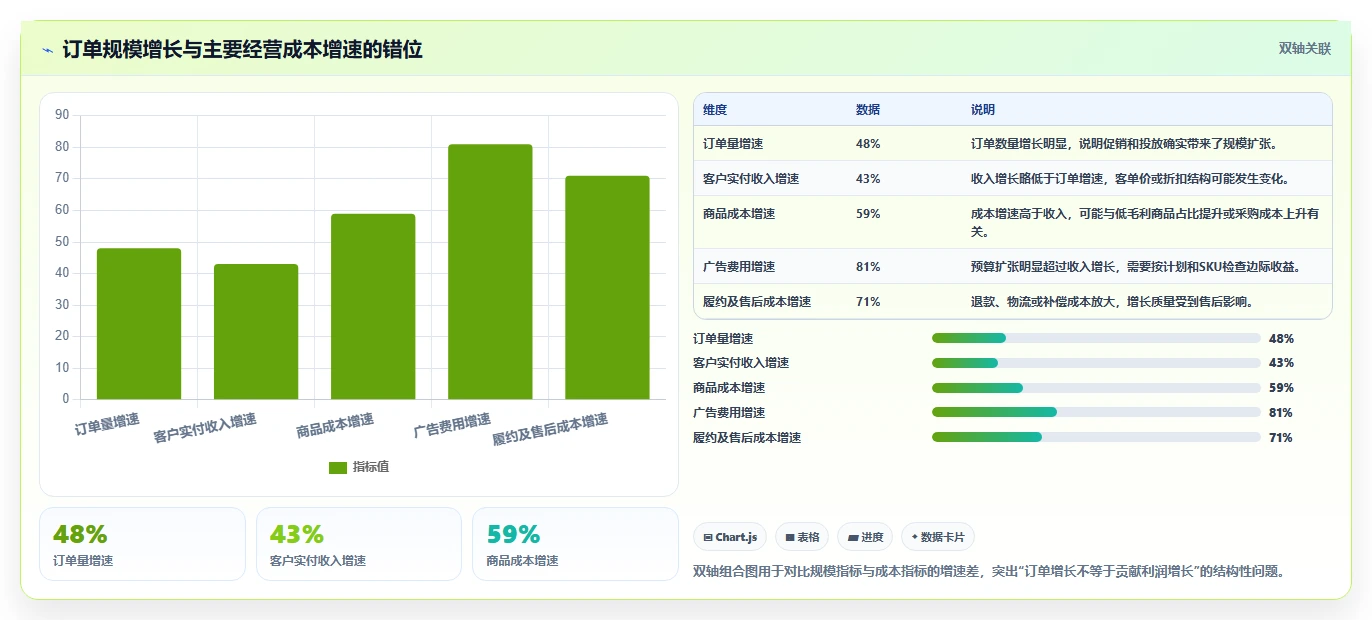Click the 71% value in the table
The width and height of the screenshot is (1372, 620).
(868, 301)
